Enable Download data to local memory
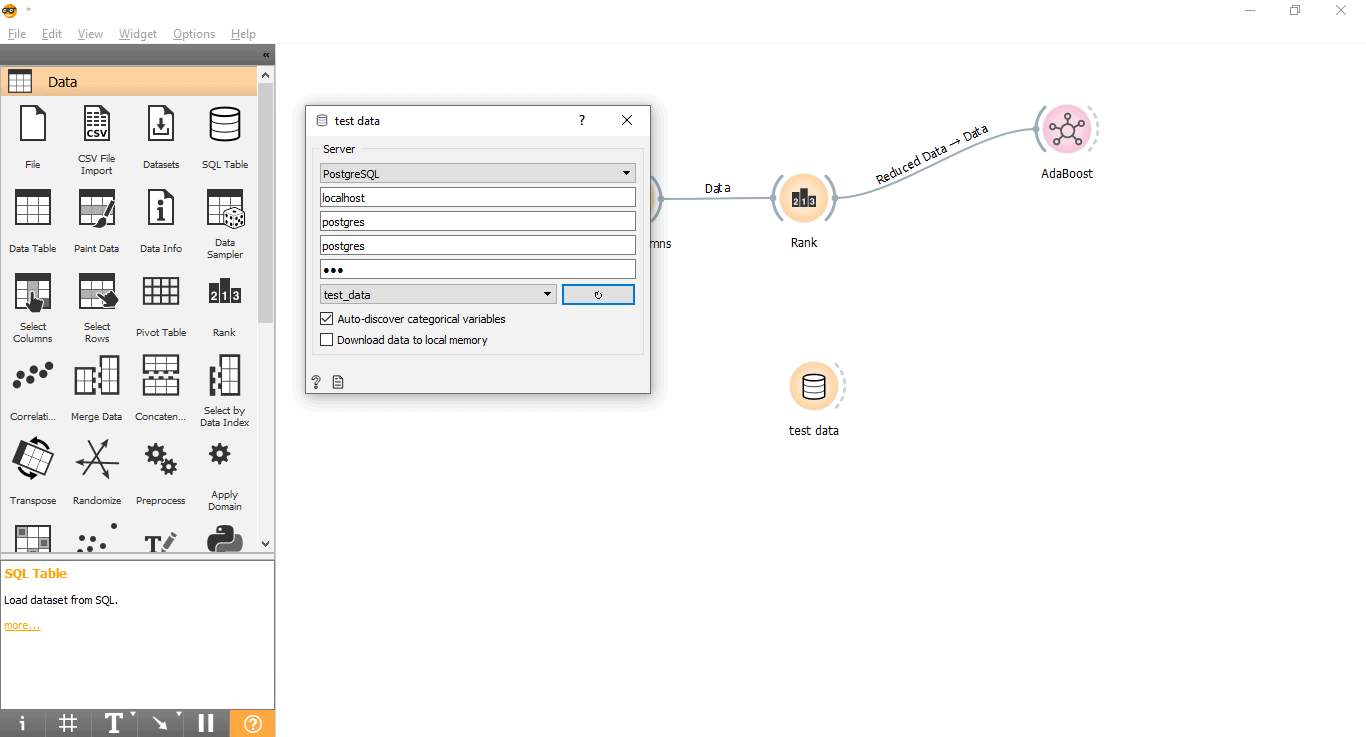Viewport: 1366px width, 737px height. (x=327, y=340)
